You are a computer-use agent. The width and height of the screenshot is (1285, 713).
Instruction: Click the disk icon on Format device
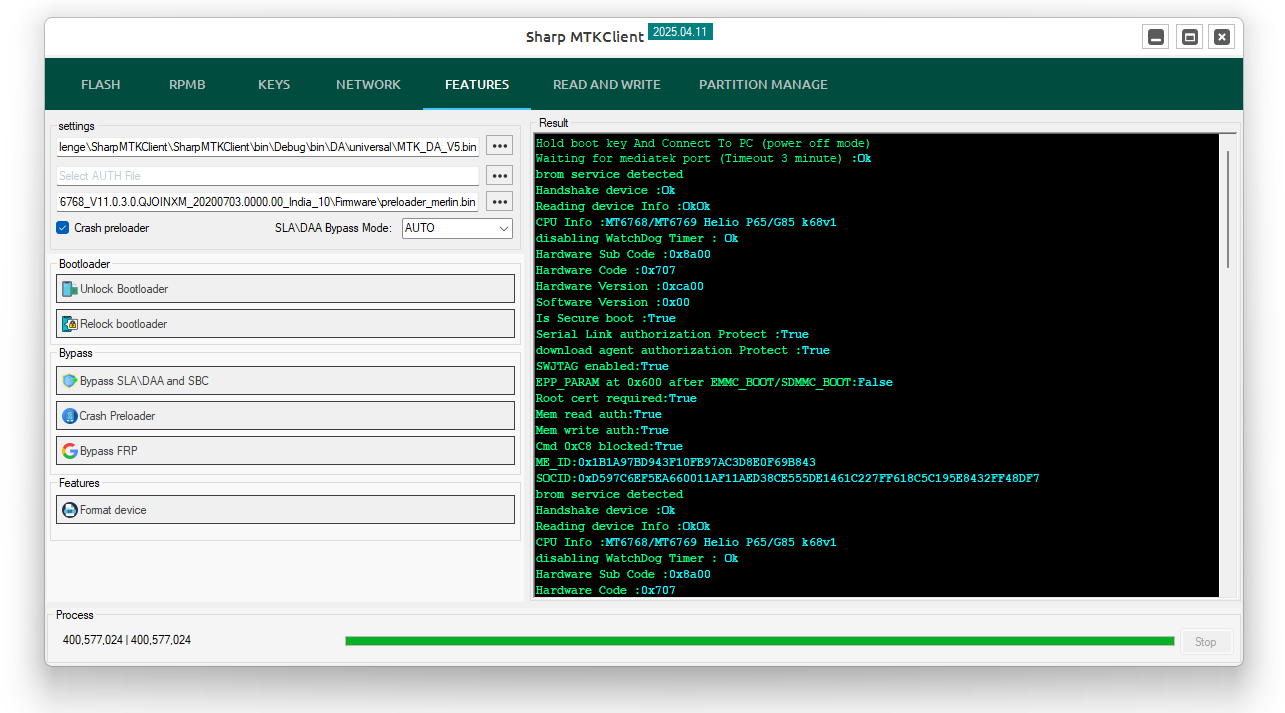pyautogui.click(x=70, y=510)
